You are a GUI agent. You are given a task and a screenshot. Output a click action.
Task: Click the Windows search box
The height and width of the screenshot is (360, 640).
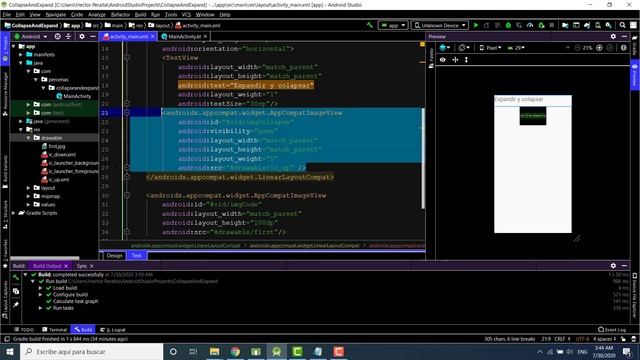point(91,351)
